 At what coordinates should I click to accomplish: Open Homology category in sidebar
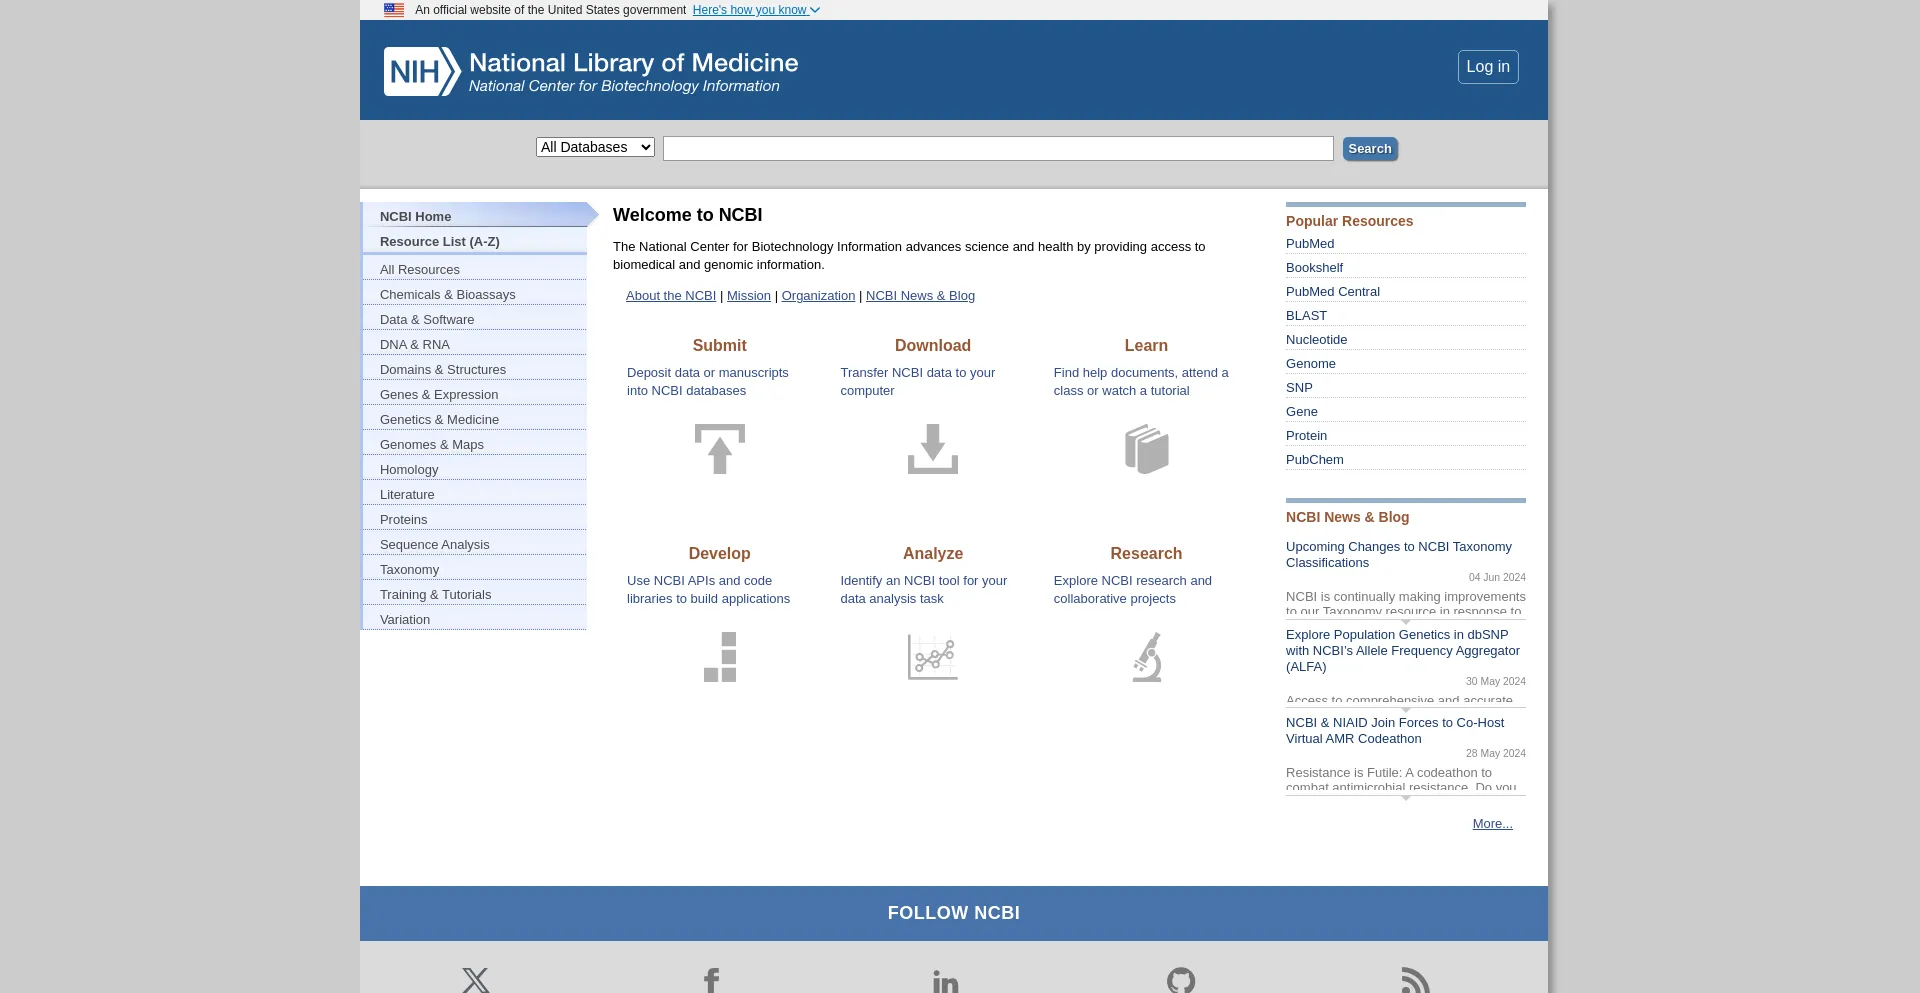click(476, 469)
